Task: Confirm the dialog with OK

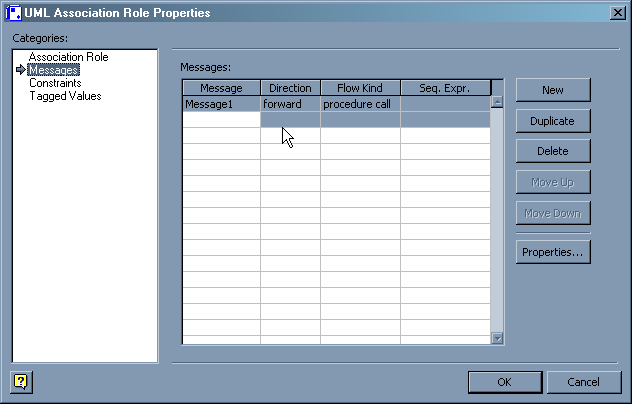Action: [505, 382]
